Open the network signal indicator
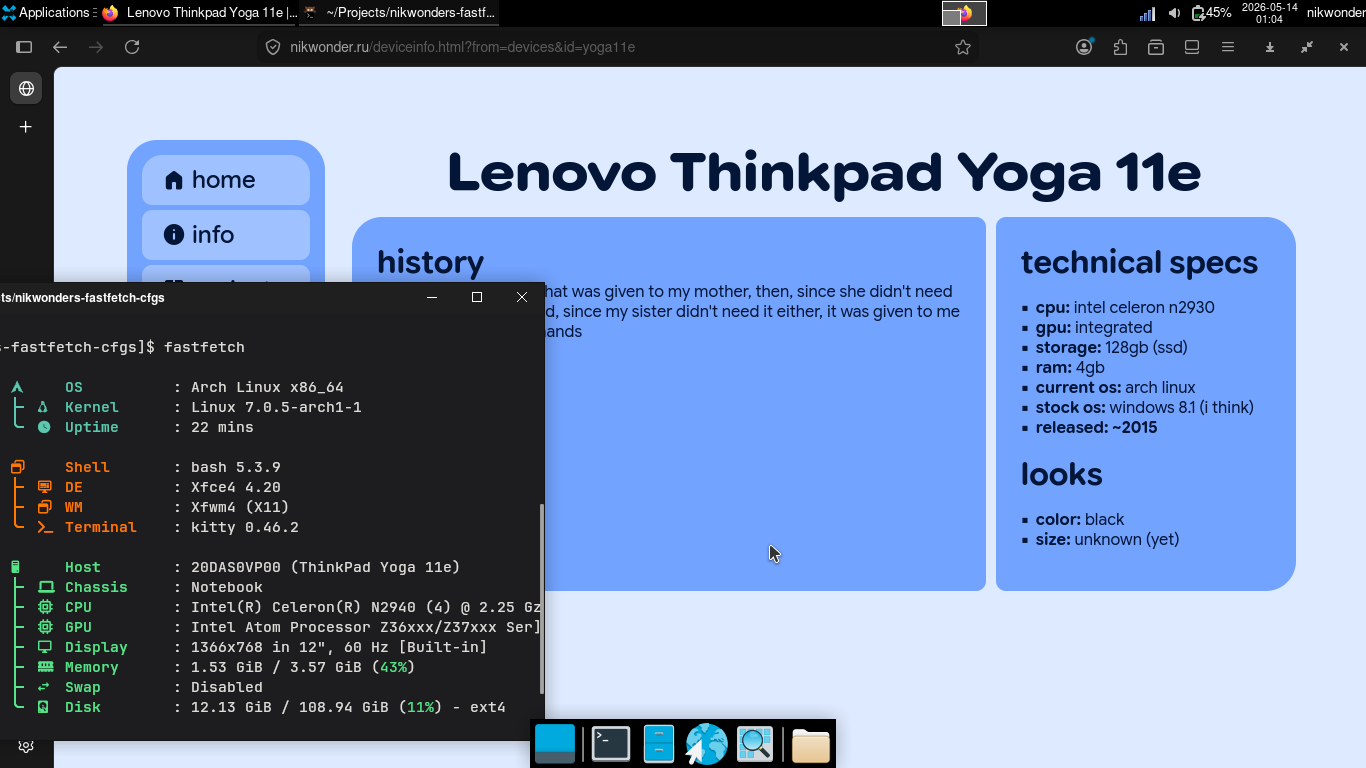The width and height of the screenshot is (1366, 768). [1147, 13]
